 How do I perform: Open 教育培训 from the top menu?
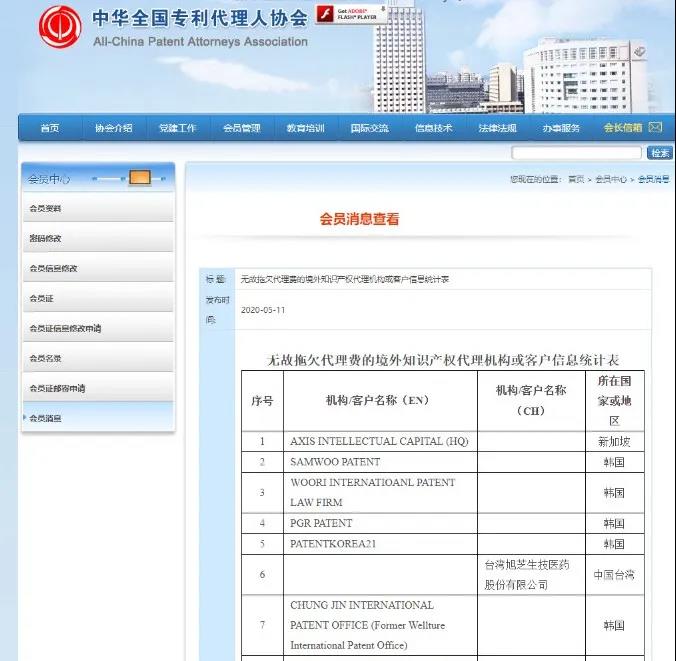tap(306, 128)
